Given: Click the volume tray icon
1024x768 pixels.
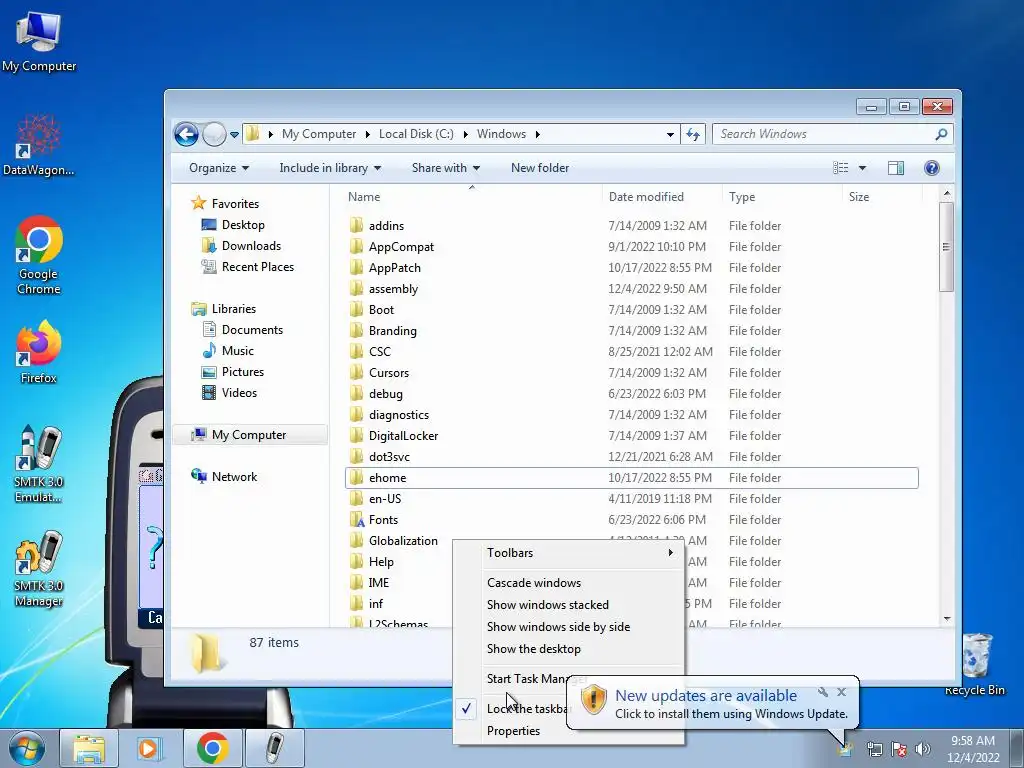Looking at the screenshot, I should (x=923, y=749).
